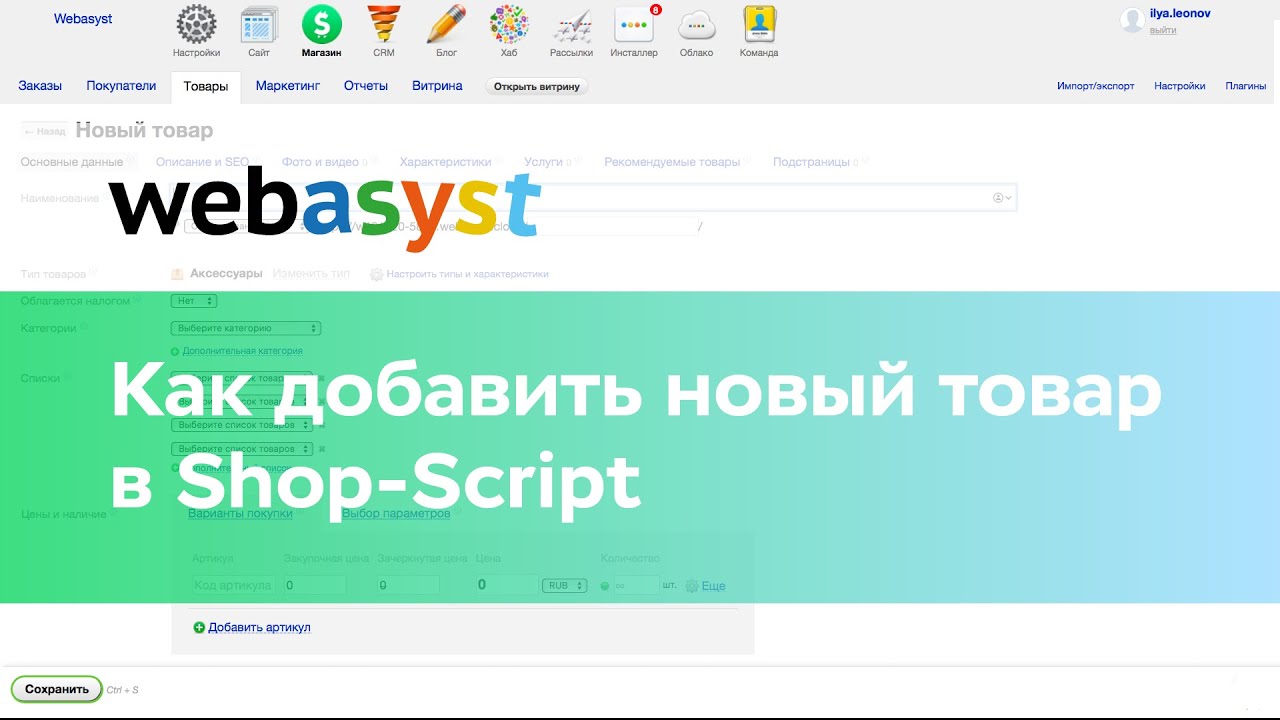Open the Облагается налогом Нет dropdown
The height and width of the screenshot is (720, 1280).
(x=194, y=301)
